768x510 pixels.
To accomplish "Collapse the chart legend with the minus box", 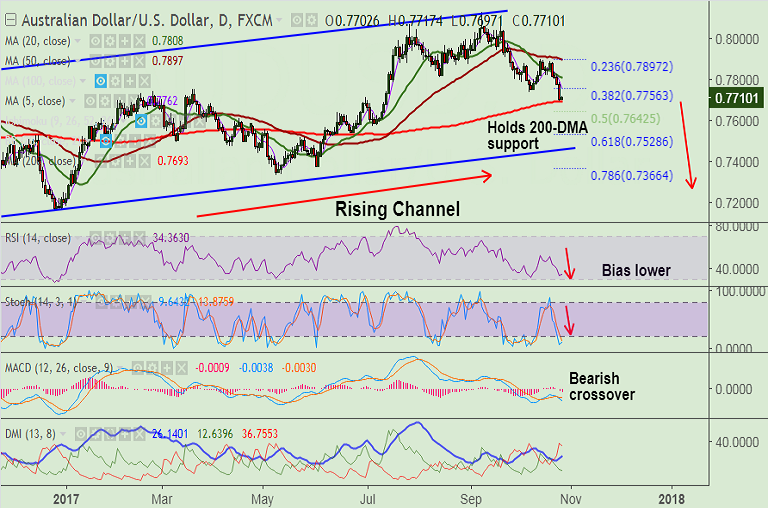I will pos(10,20).
